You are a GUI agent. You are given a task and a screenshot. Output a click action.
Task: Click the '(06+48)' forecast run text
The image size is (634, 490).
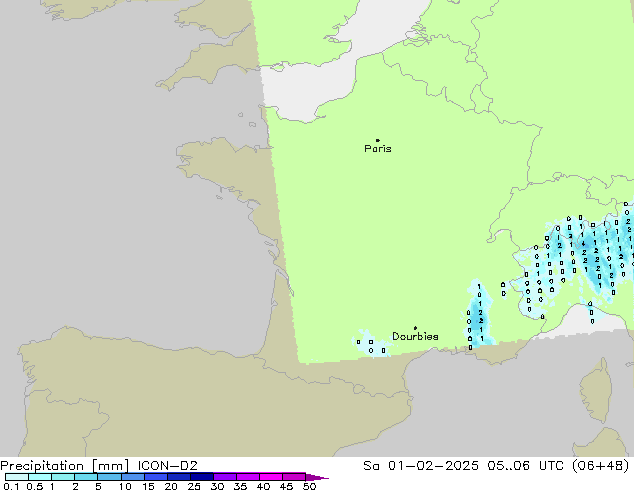(x=601, y=466)
